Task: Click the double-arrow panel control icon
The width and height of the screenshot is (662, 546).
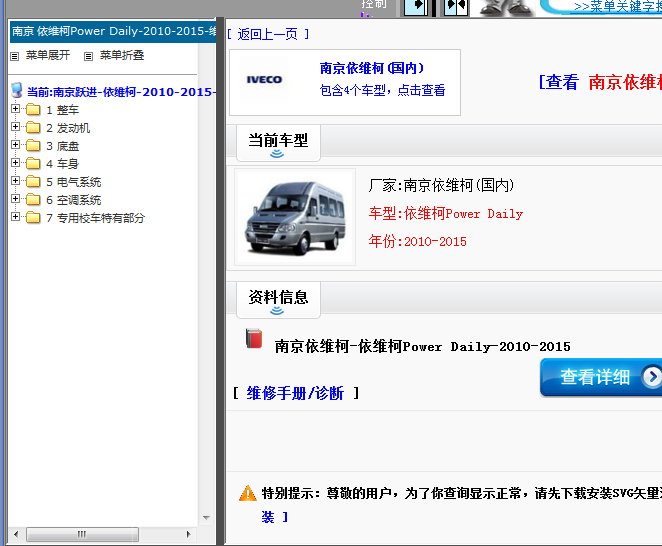Action: pos(456,6)
